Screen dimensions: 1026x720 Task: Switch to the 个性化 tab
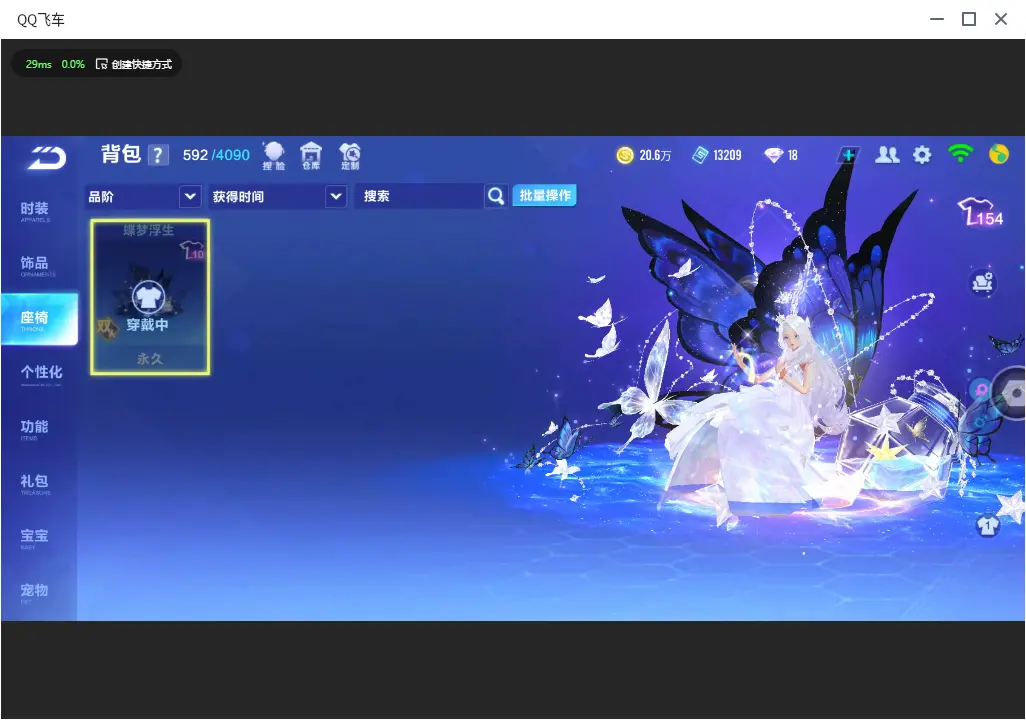tap(41, 374)
